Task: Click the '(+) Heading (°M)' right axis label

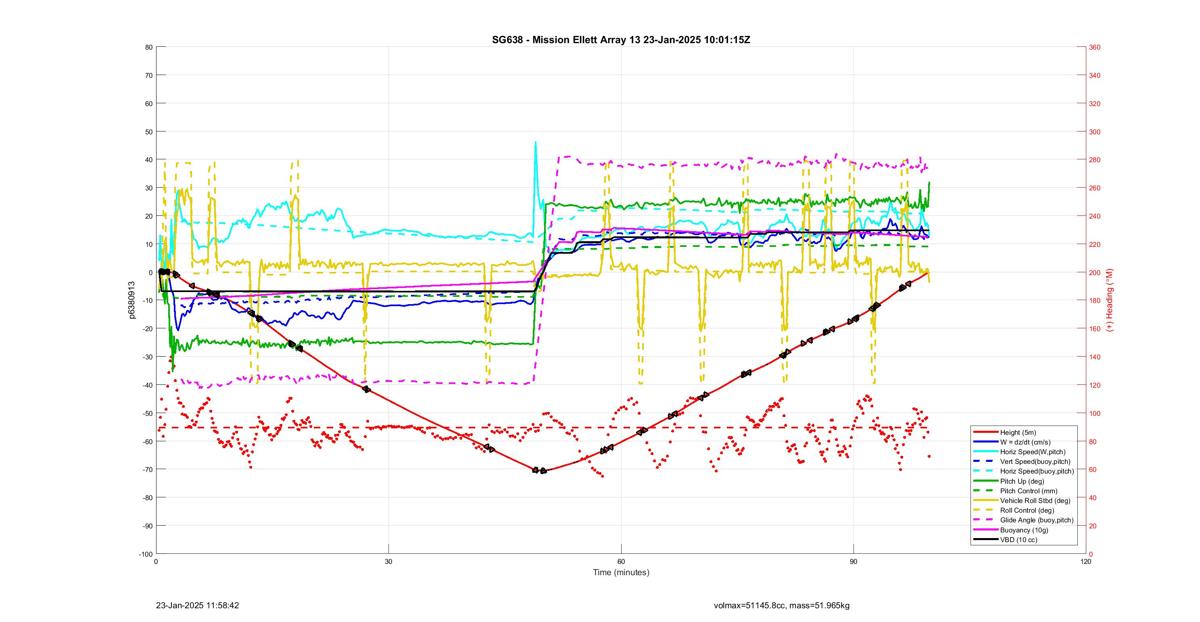Action: (x=1110, y=300)
